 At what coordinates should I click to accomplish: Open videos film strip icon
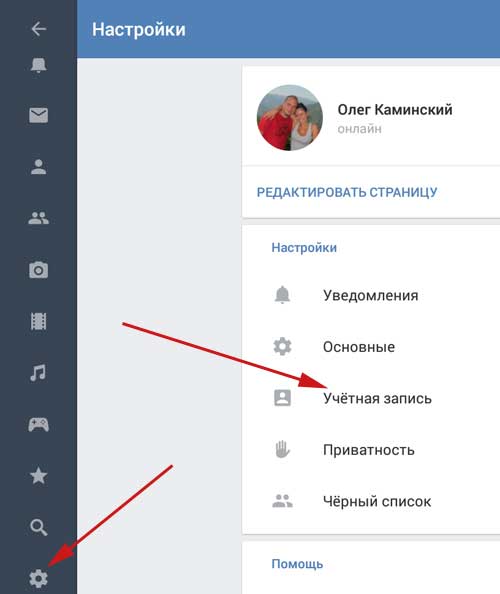(39, 321)
